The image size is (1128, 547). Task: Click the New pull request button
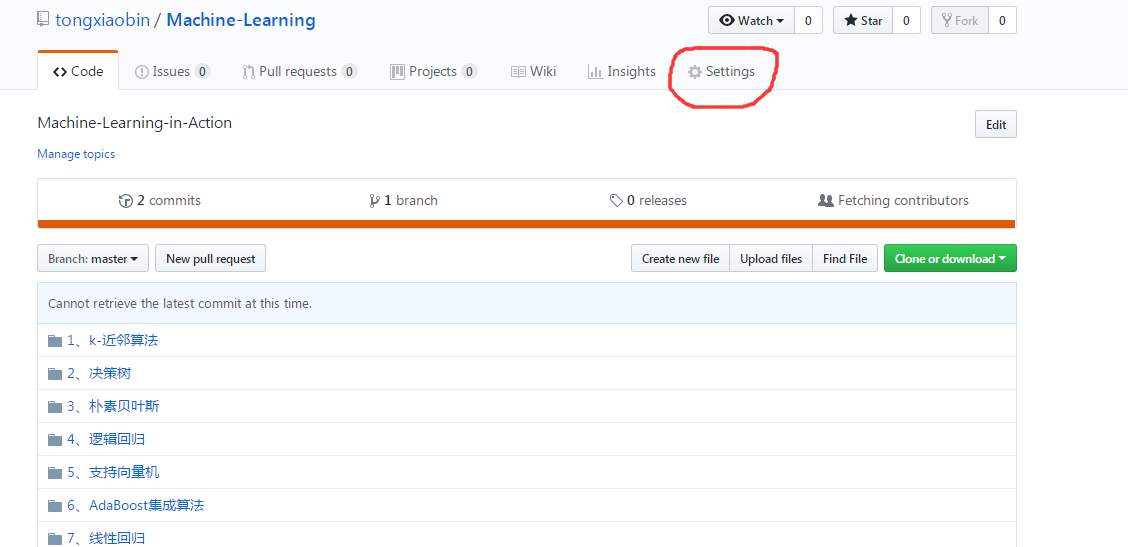(x=210, y=258)
